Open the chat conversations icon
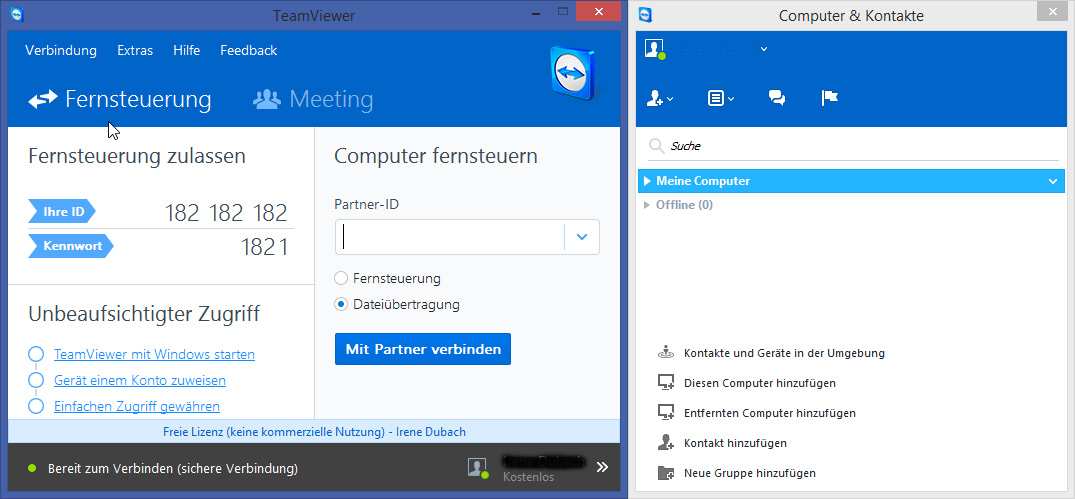 [x=777, y=99]
